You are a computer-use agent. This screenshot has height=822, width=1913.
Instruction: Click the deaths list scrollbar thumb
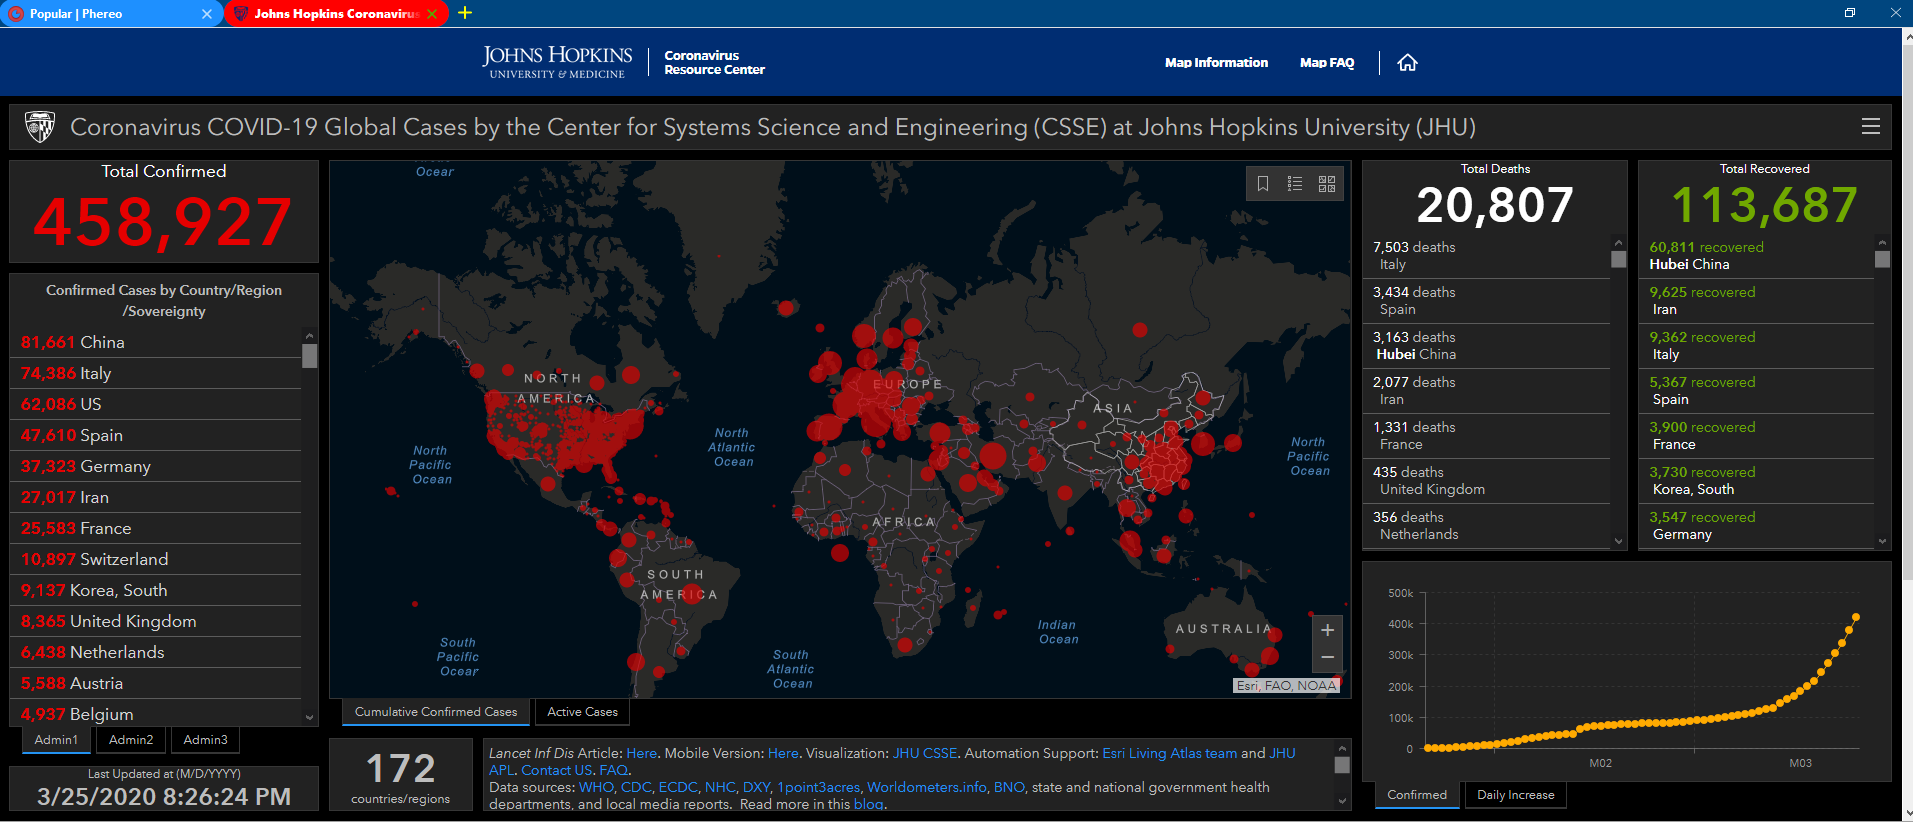pos(1619,259)
